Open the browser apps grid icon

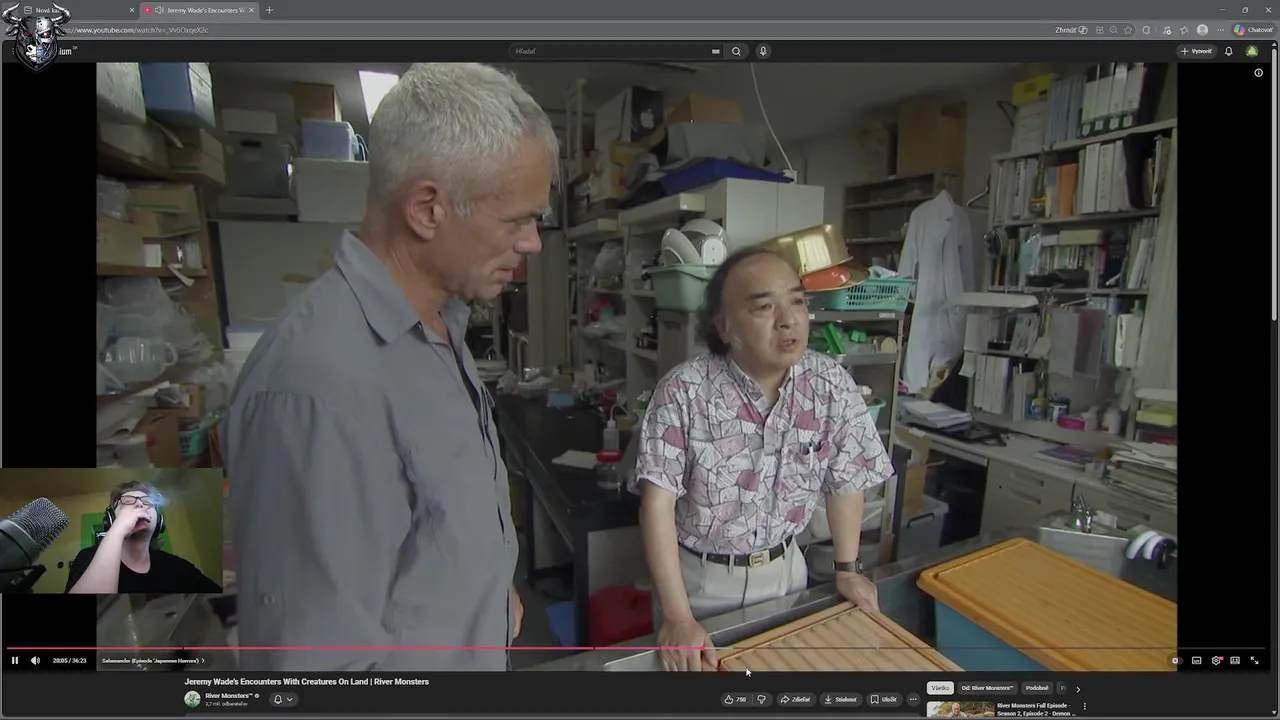[1100, 30]
